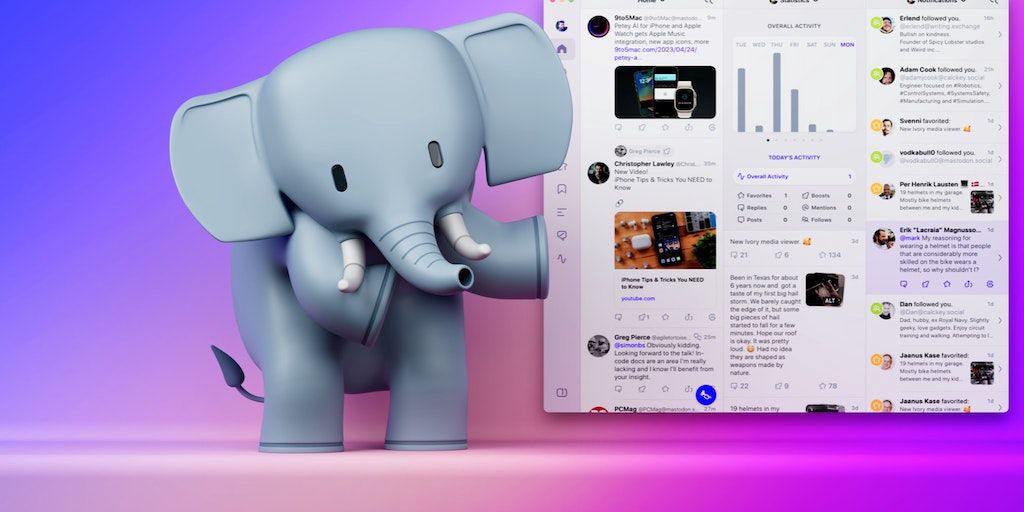Viewport: 1024px width, 512px height.
Task: Open more actions on Erik Magnusson's reply
Action: click(x=990, y=284)
